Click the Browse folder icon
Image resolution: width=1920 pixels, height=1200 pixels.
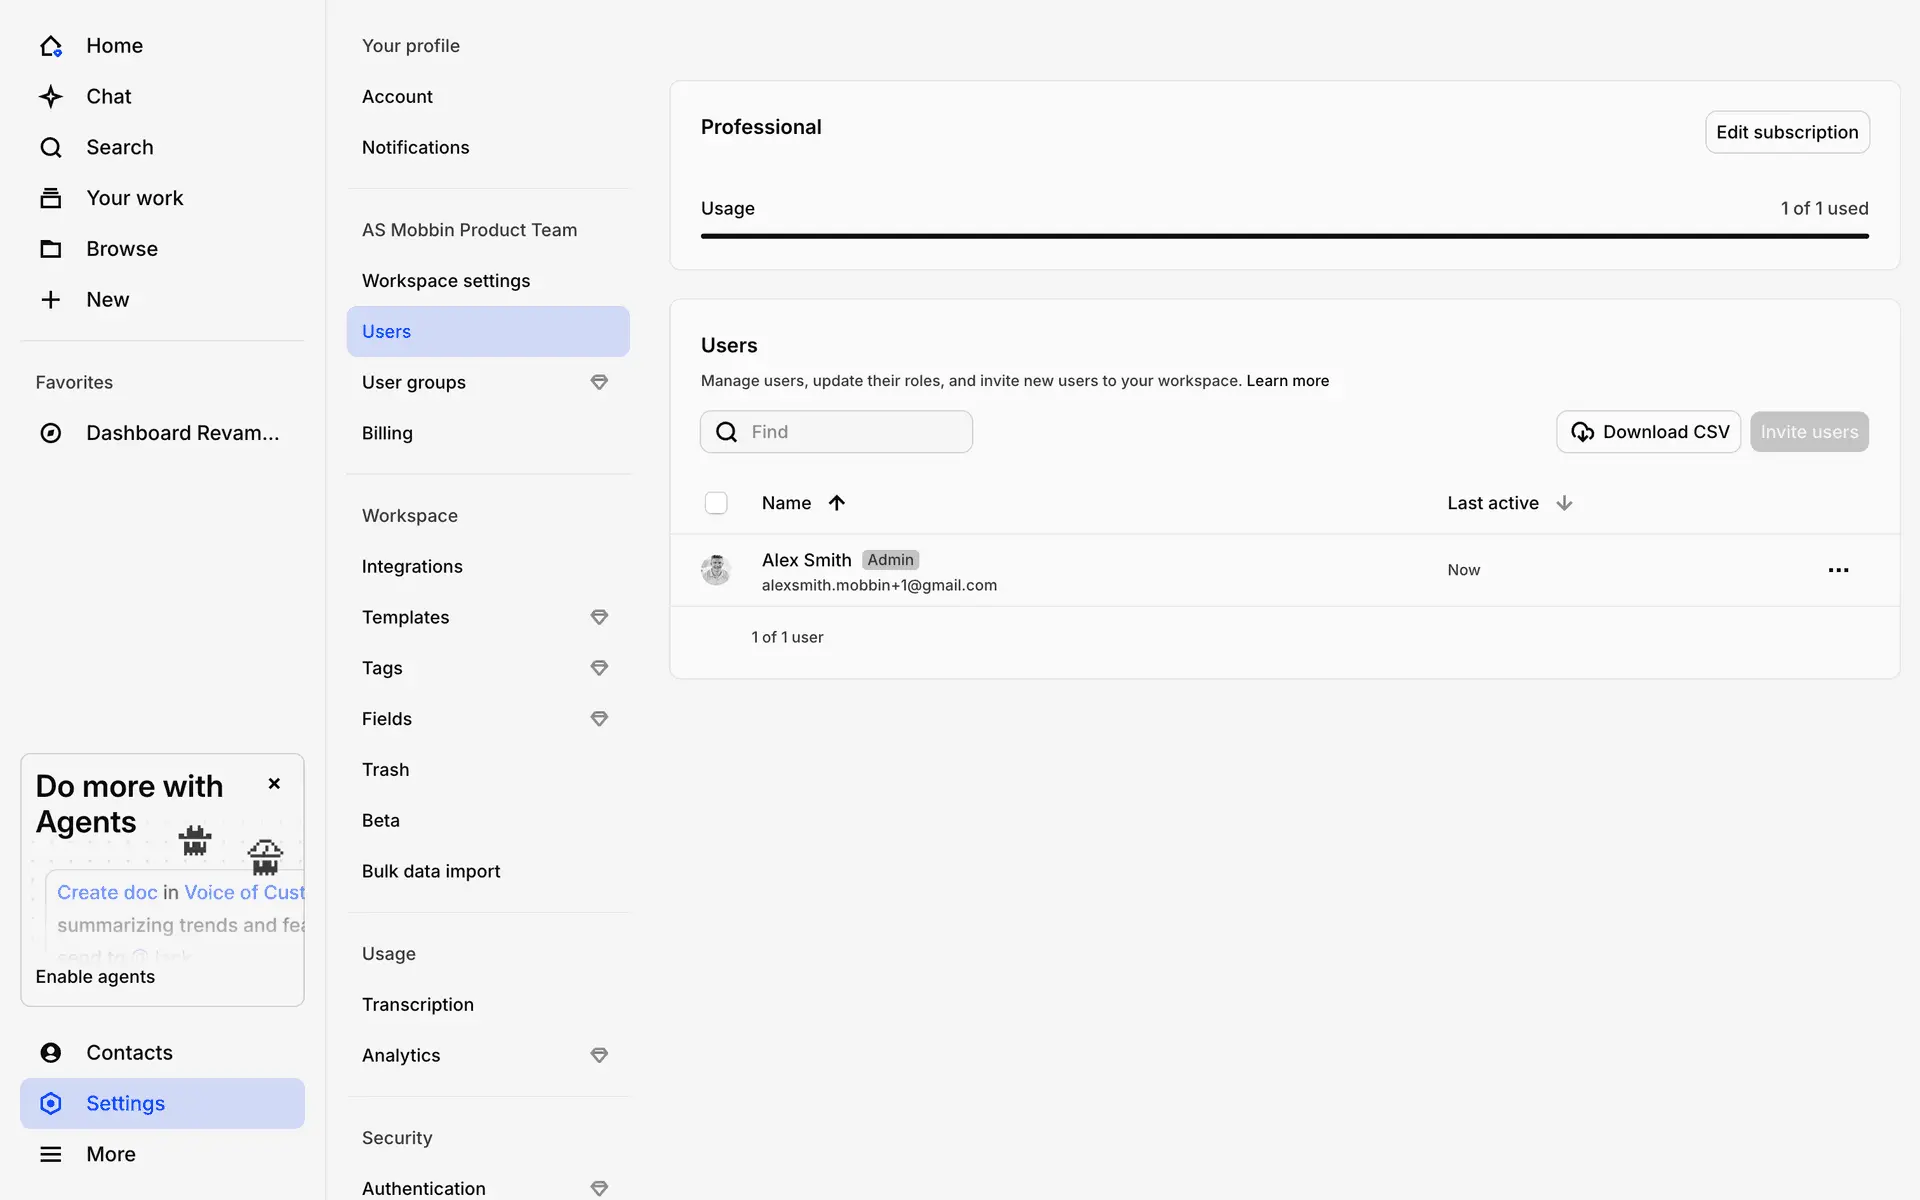[x=51, y=249]
